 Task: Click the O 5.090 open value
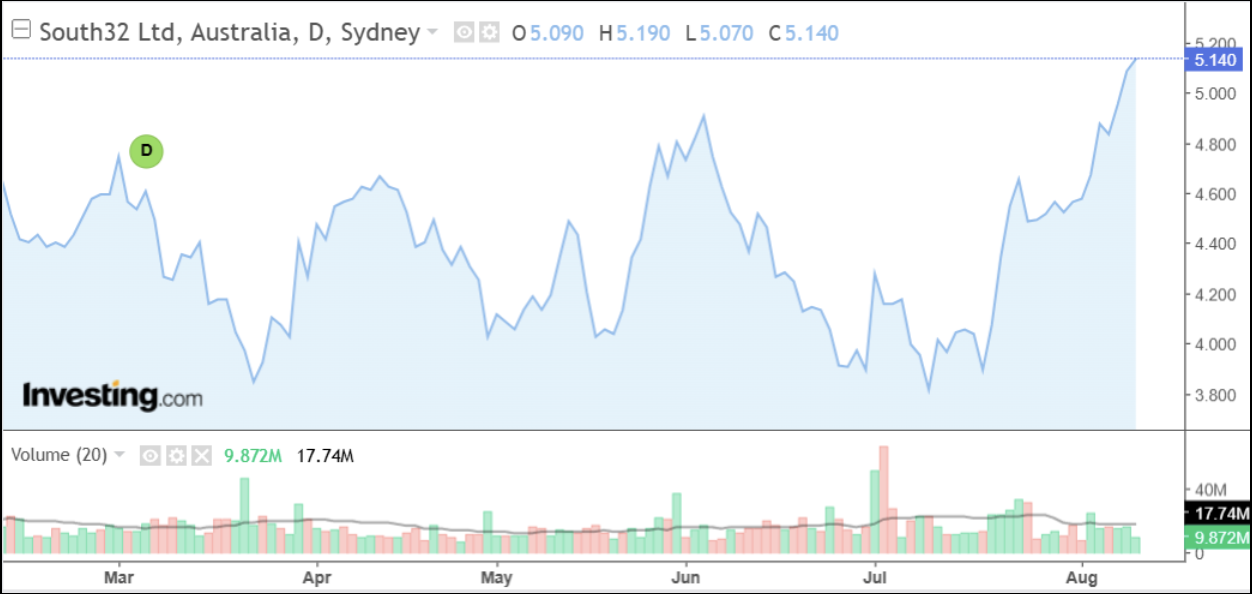pos(548,33)
